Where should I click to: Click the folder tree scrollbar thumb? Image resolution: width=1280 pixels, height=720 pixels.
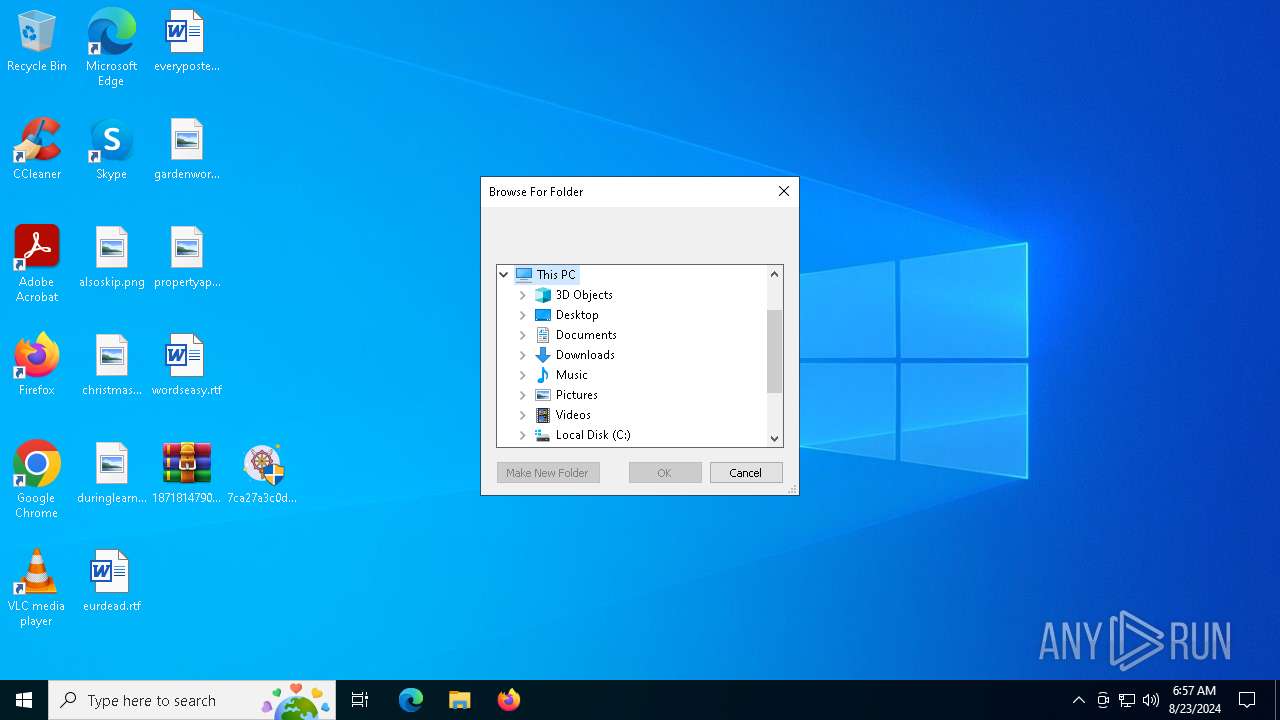click(x=774, y=351)
